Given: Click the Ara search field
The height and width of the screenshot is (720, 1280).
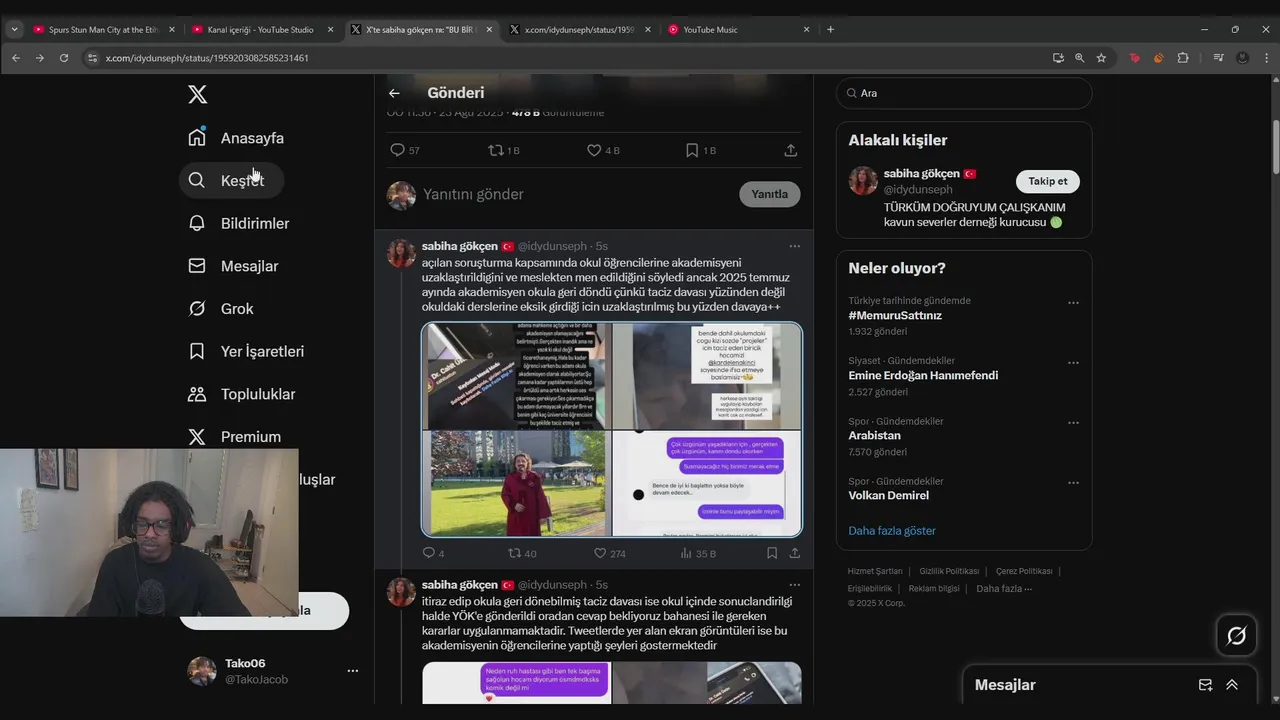Looking at the screenshot, I should [x=964, y=93].
